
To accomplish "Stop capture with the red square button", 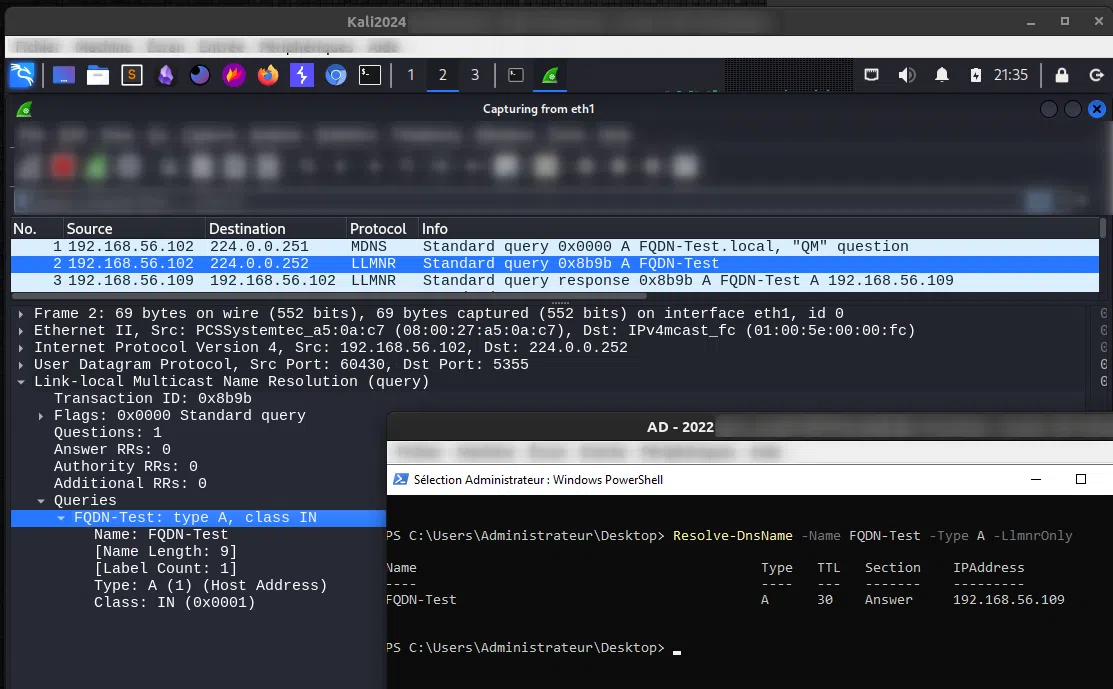I will coord(62,165).
